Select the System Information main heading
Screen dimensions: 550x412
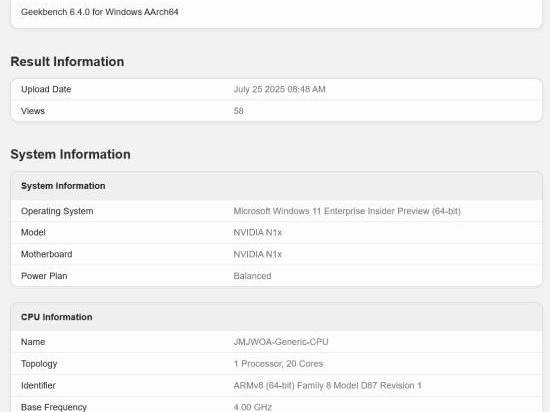[71, 154]
